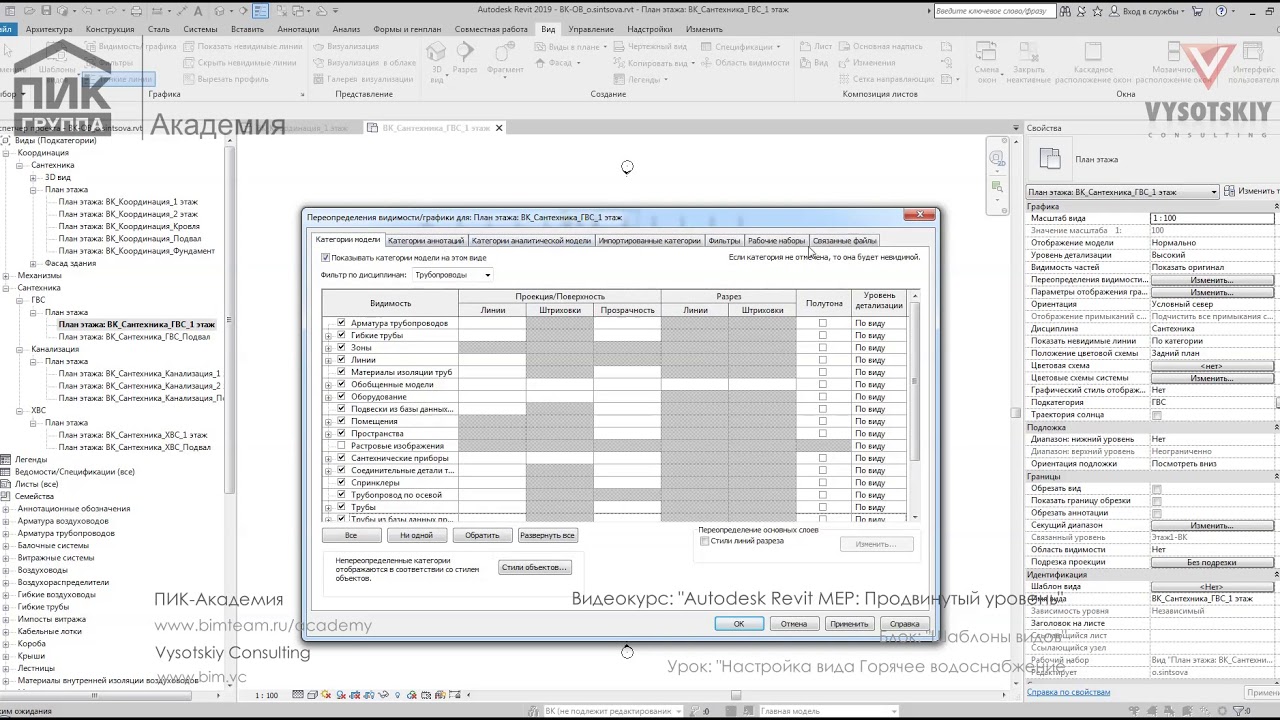The image size is (1280, 720).
Task: Uncheck Сантехнические приборы visibility checkbox
Action: 341,458
